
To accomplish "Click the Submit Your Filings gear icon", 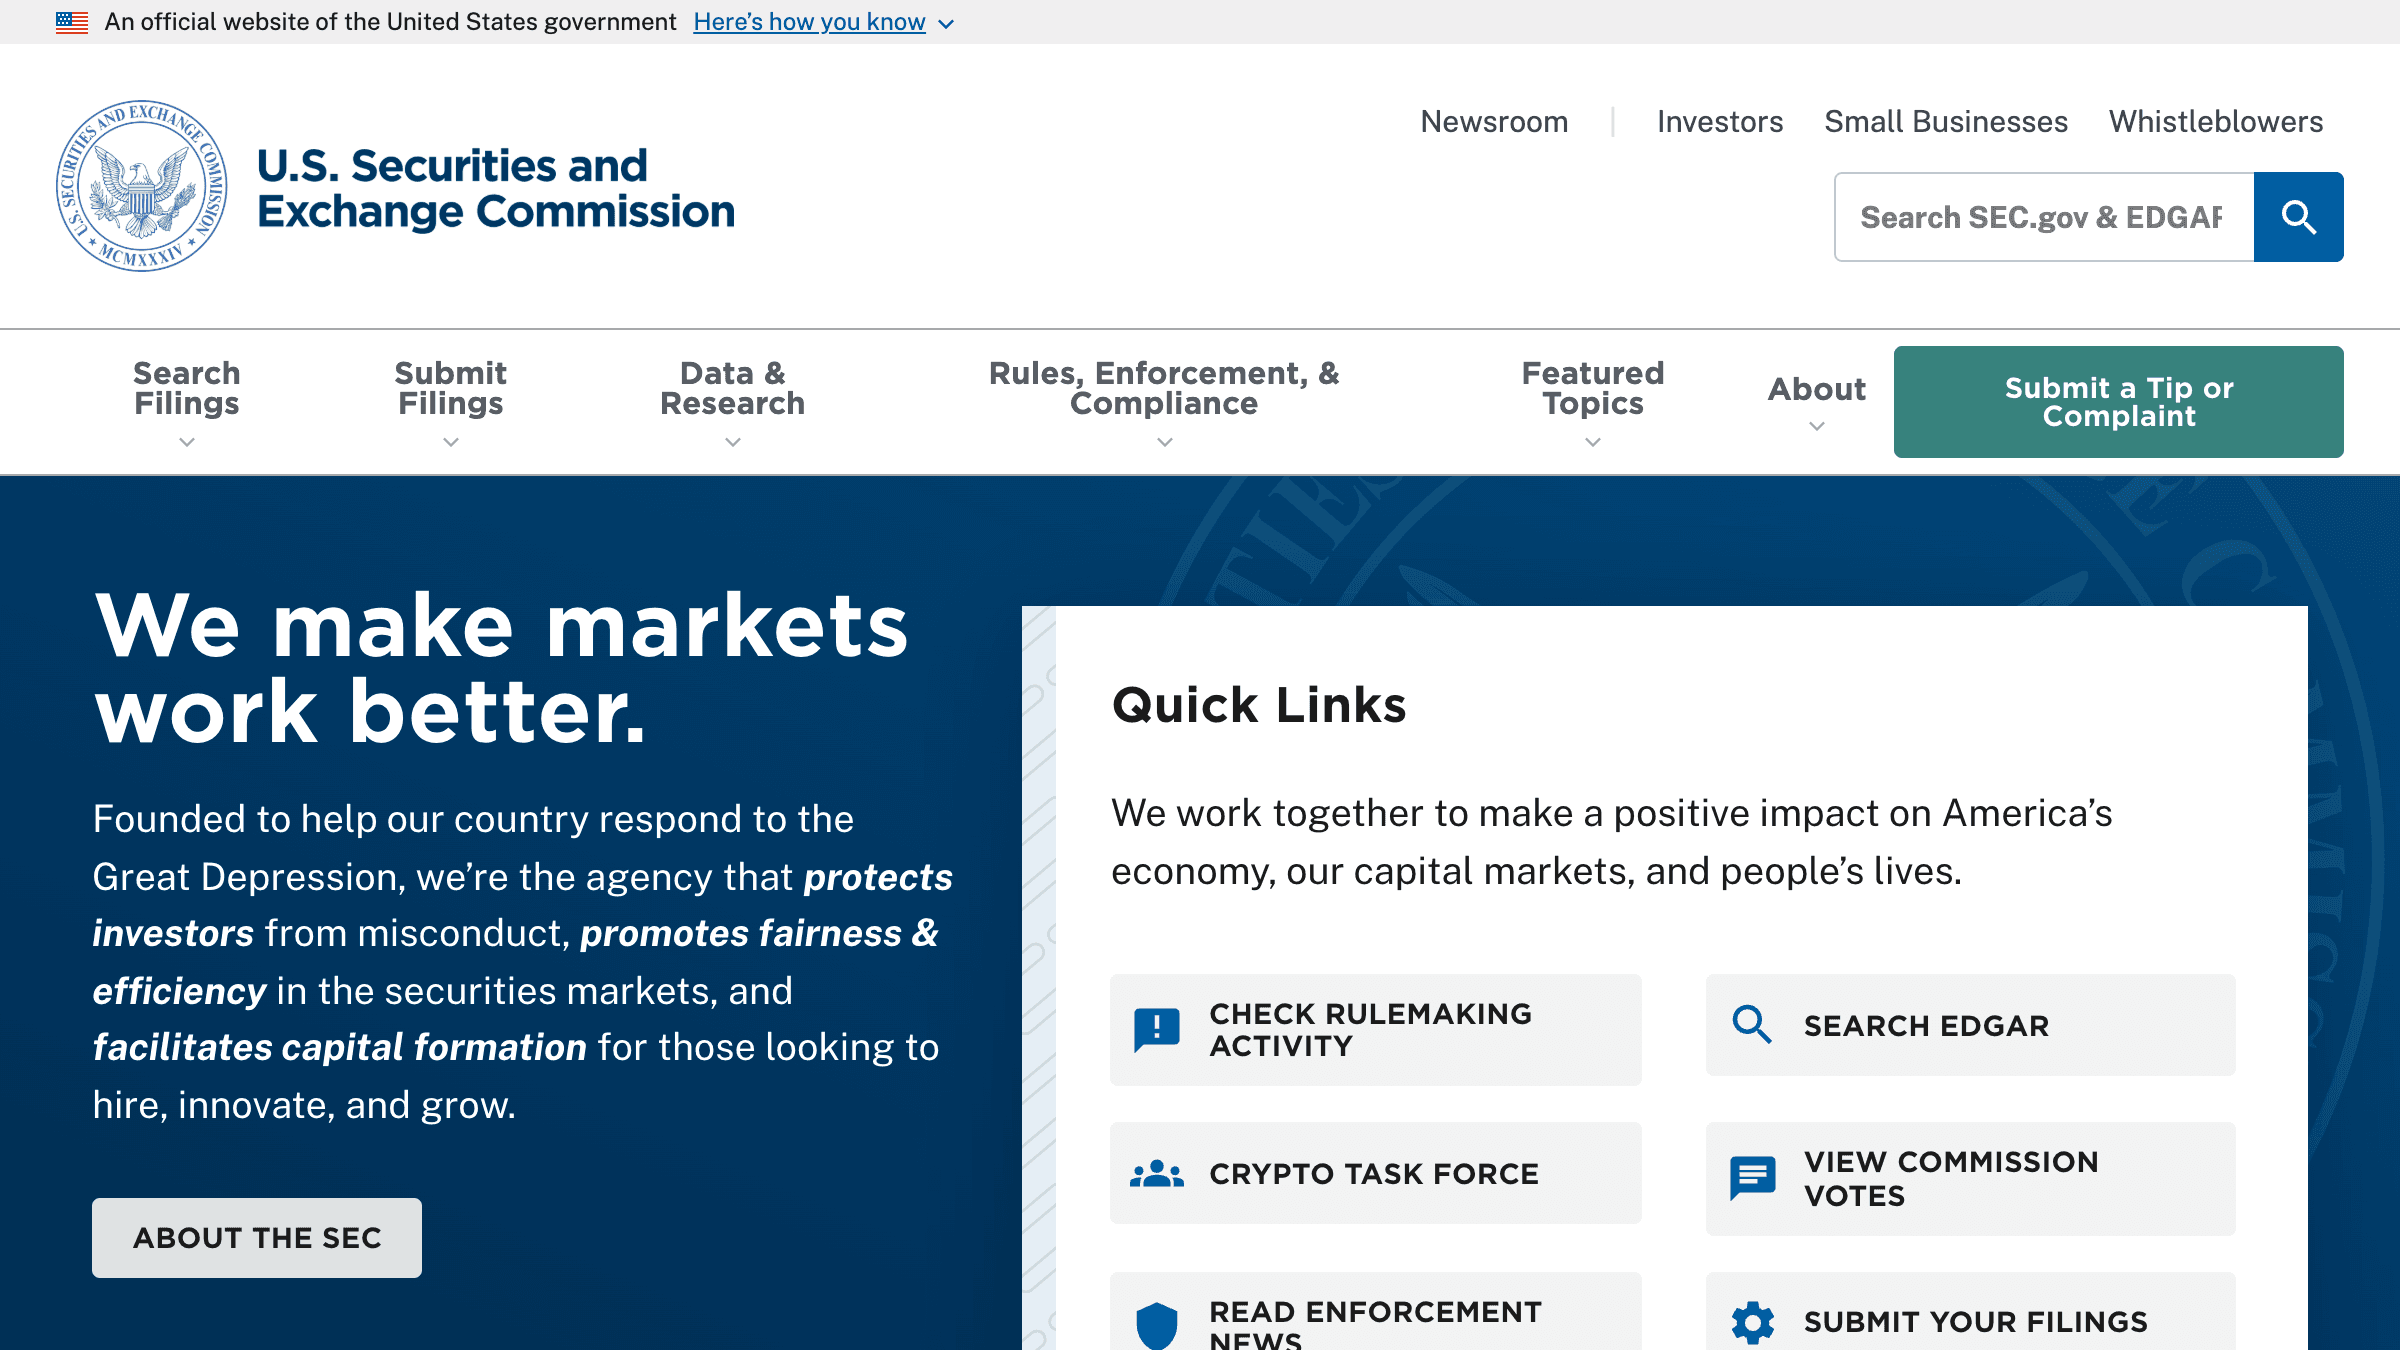I will pos(1753,1322).
